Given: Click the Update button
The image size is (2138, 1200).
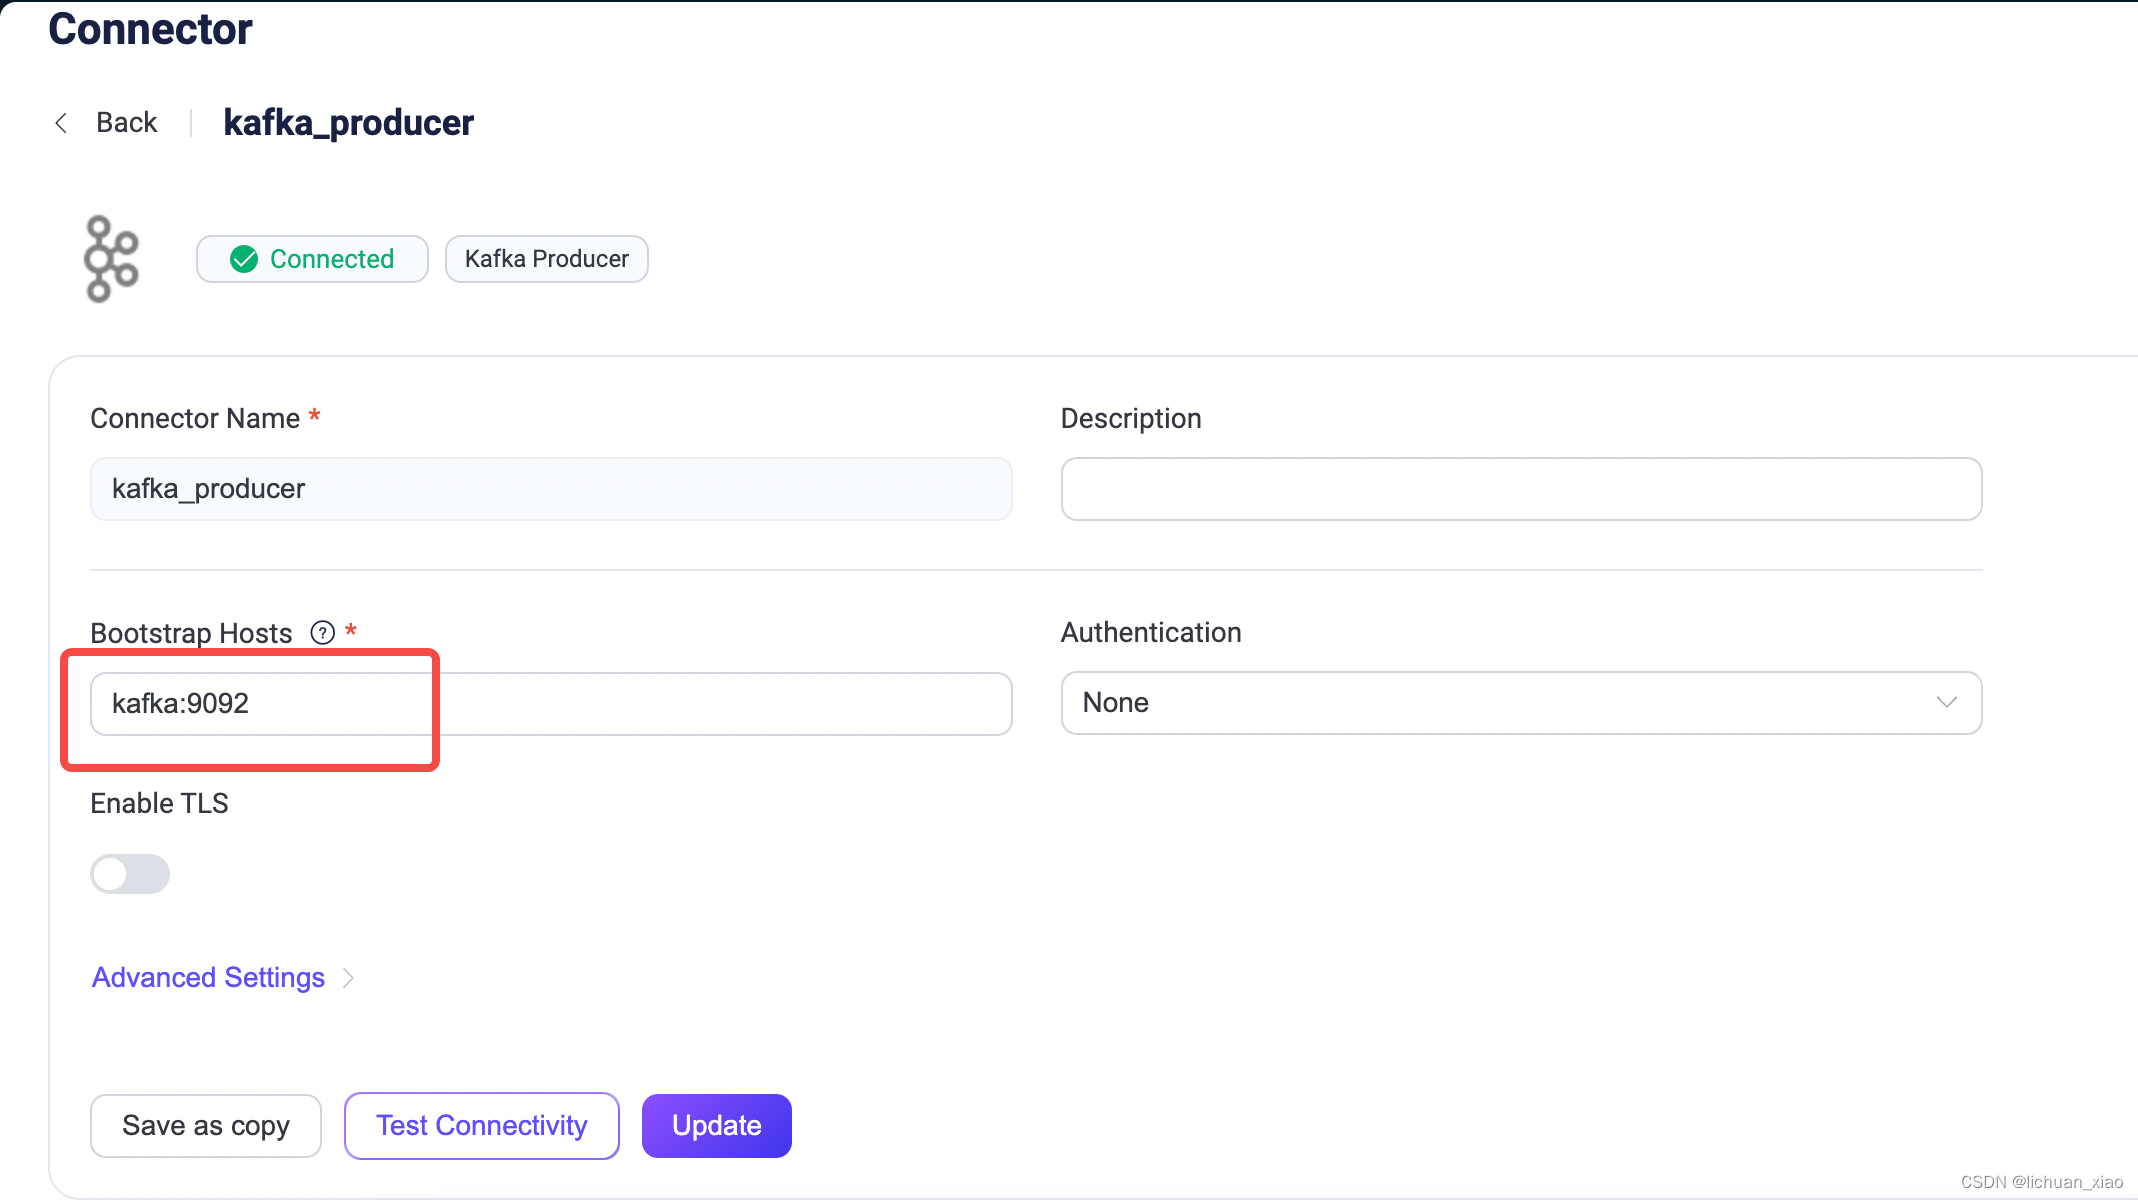Looking at the screenshot, I should pos(716,1126).
